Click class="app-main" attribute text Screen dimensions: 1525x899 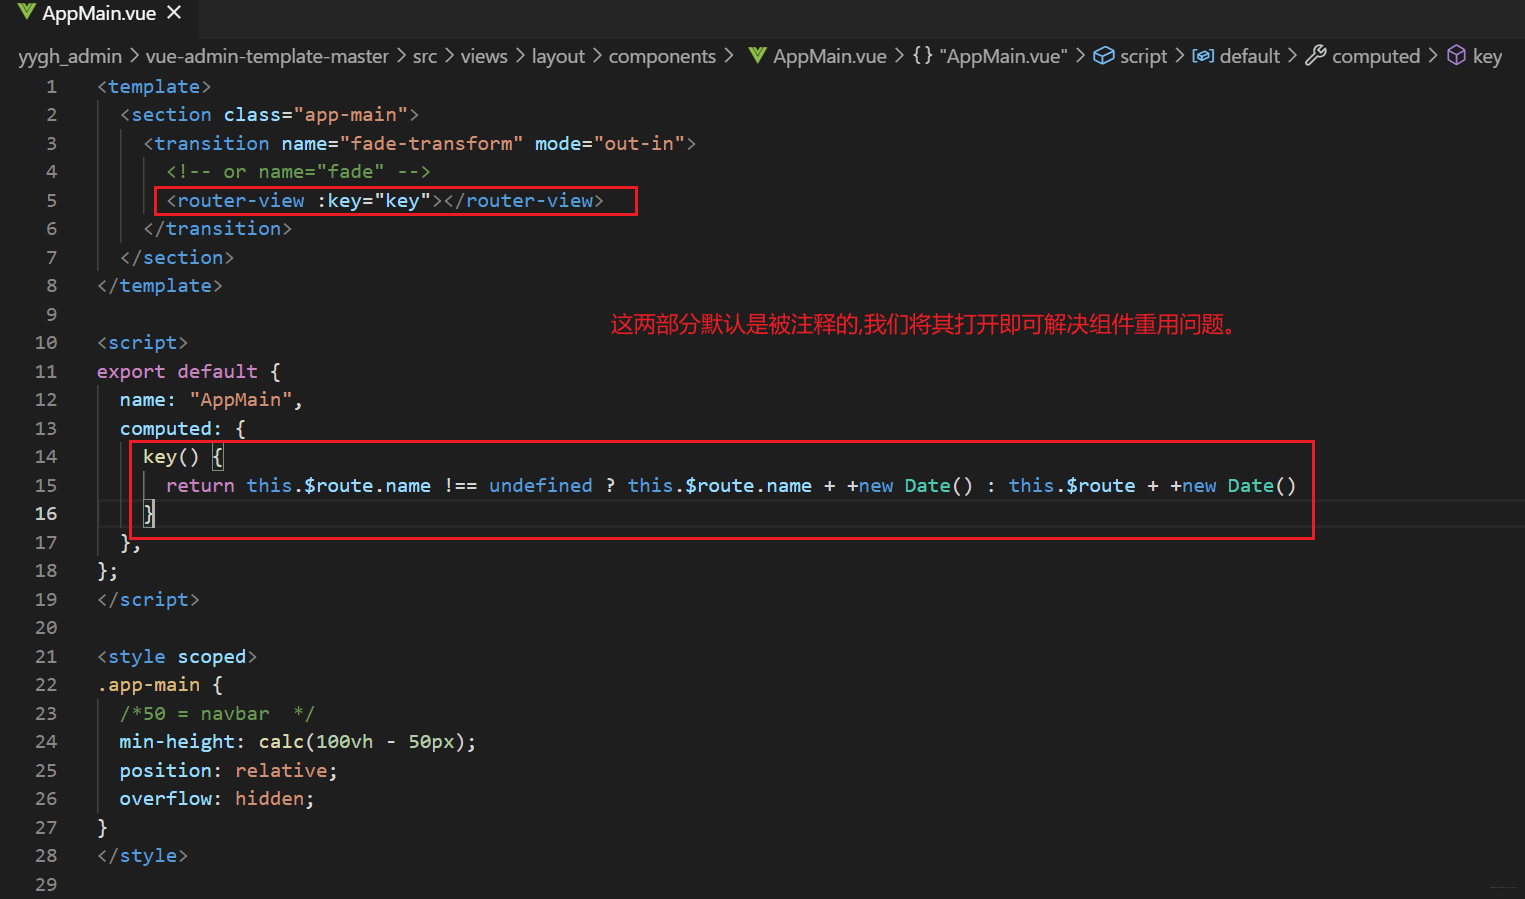click(315, 115)
